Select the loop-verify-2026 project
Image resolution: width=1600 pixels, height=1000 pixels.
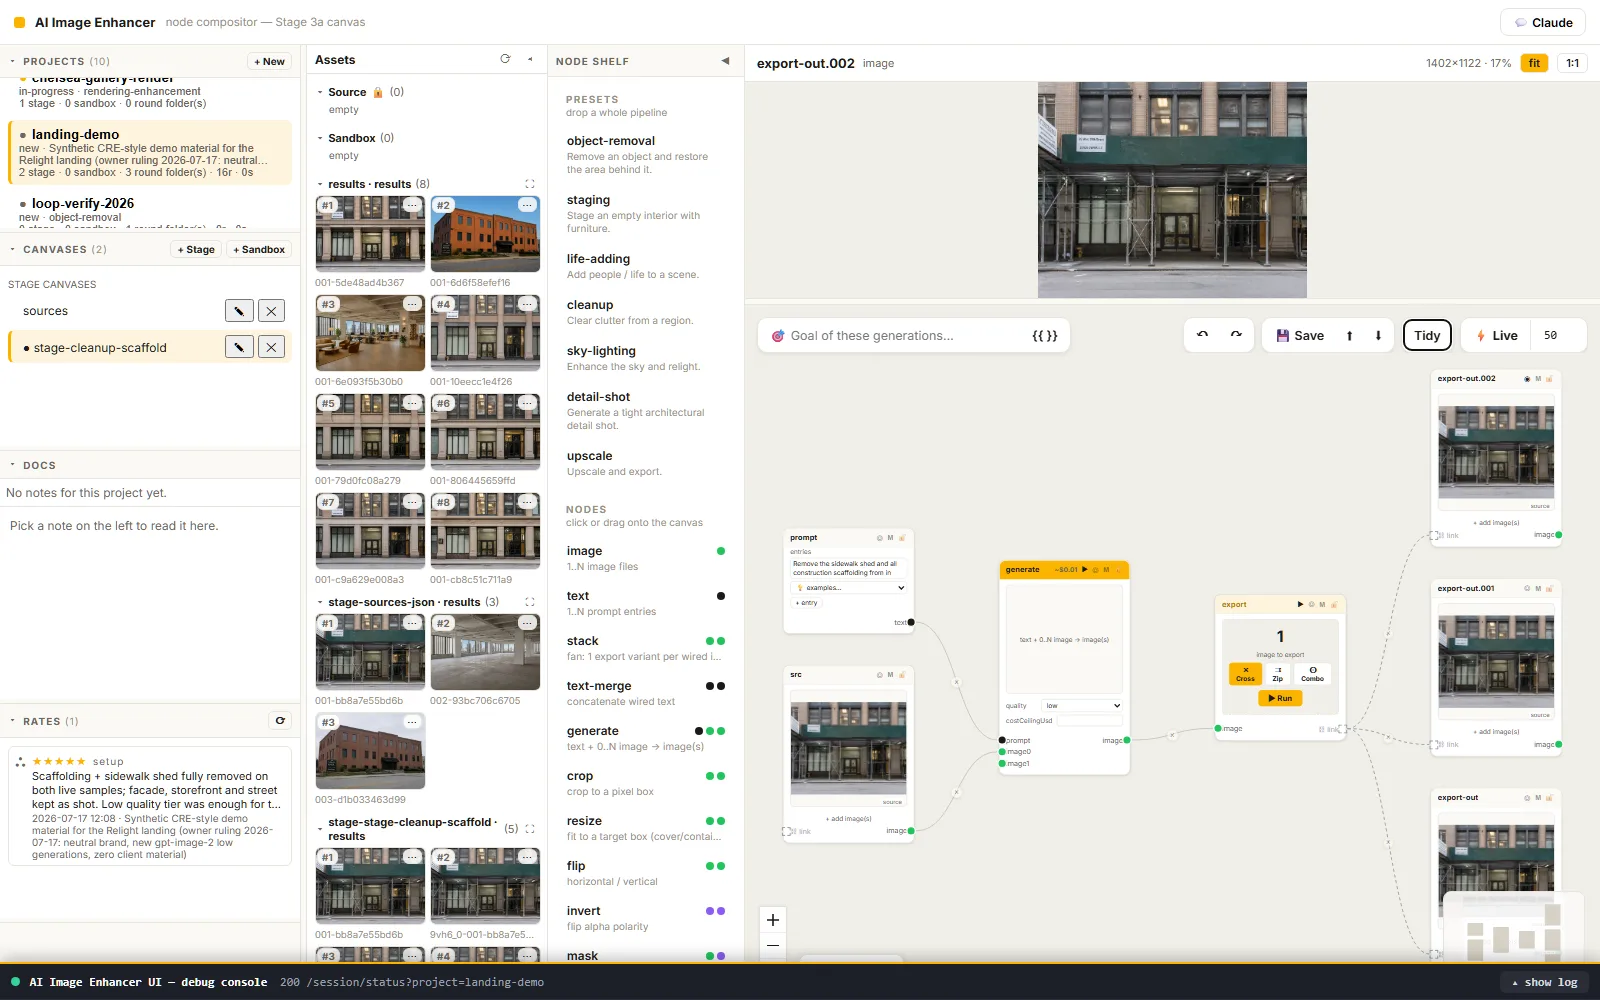[x=150, y=210]
